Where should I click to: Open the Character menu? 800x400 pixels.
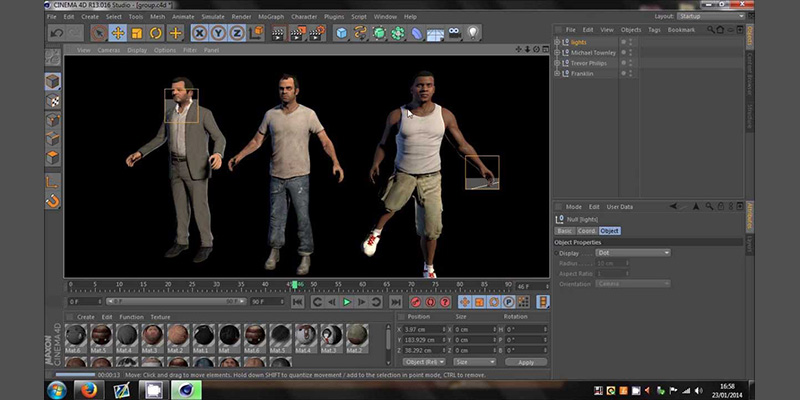point(304,17)
